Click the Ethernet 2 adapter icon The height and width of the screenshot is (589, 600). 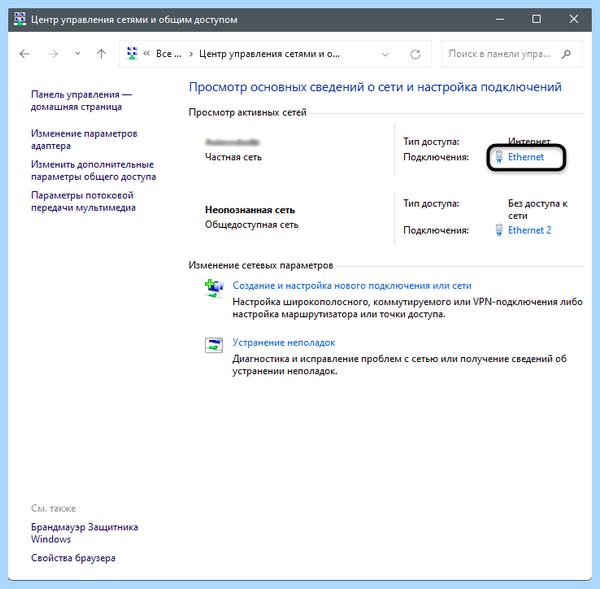499,230
